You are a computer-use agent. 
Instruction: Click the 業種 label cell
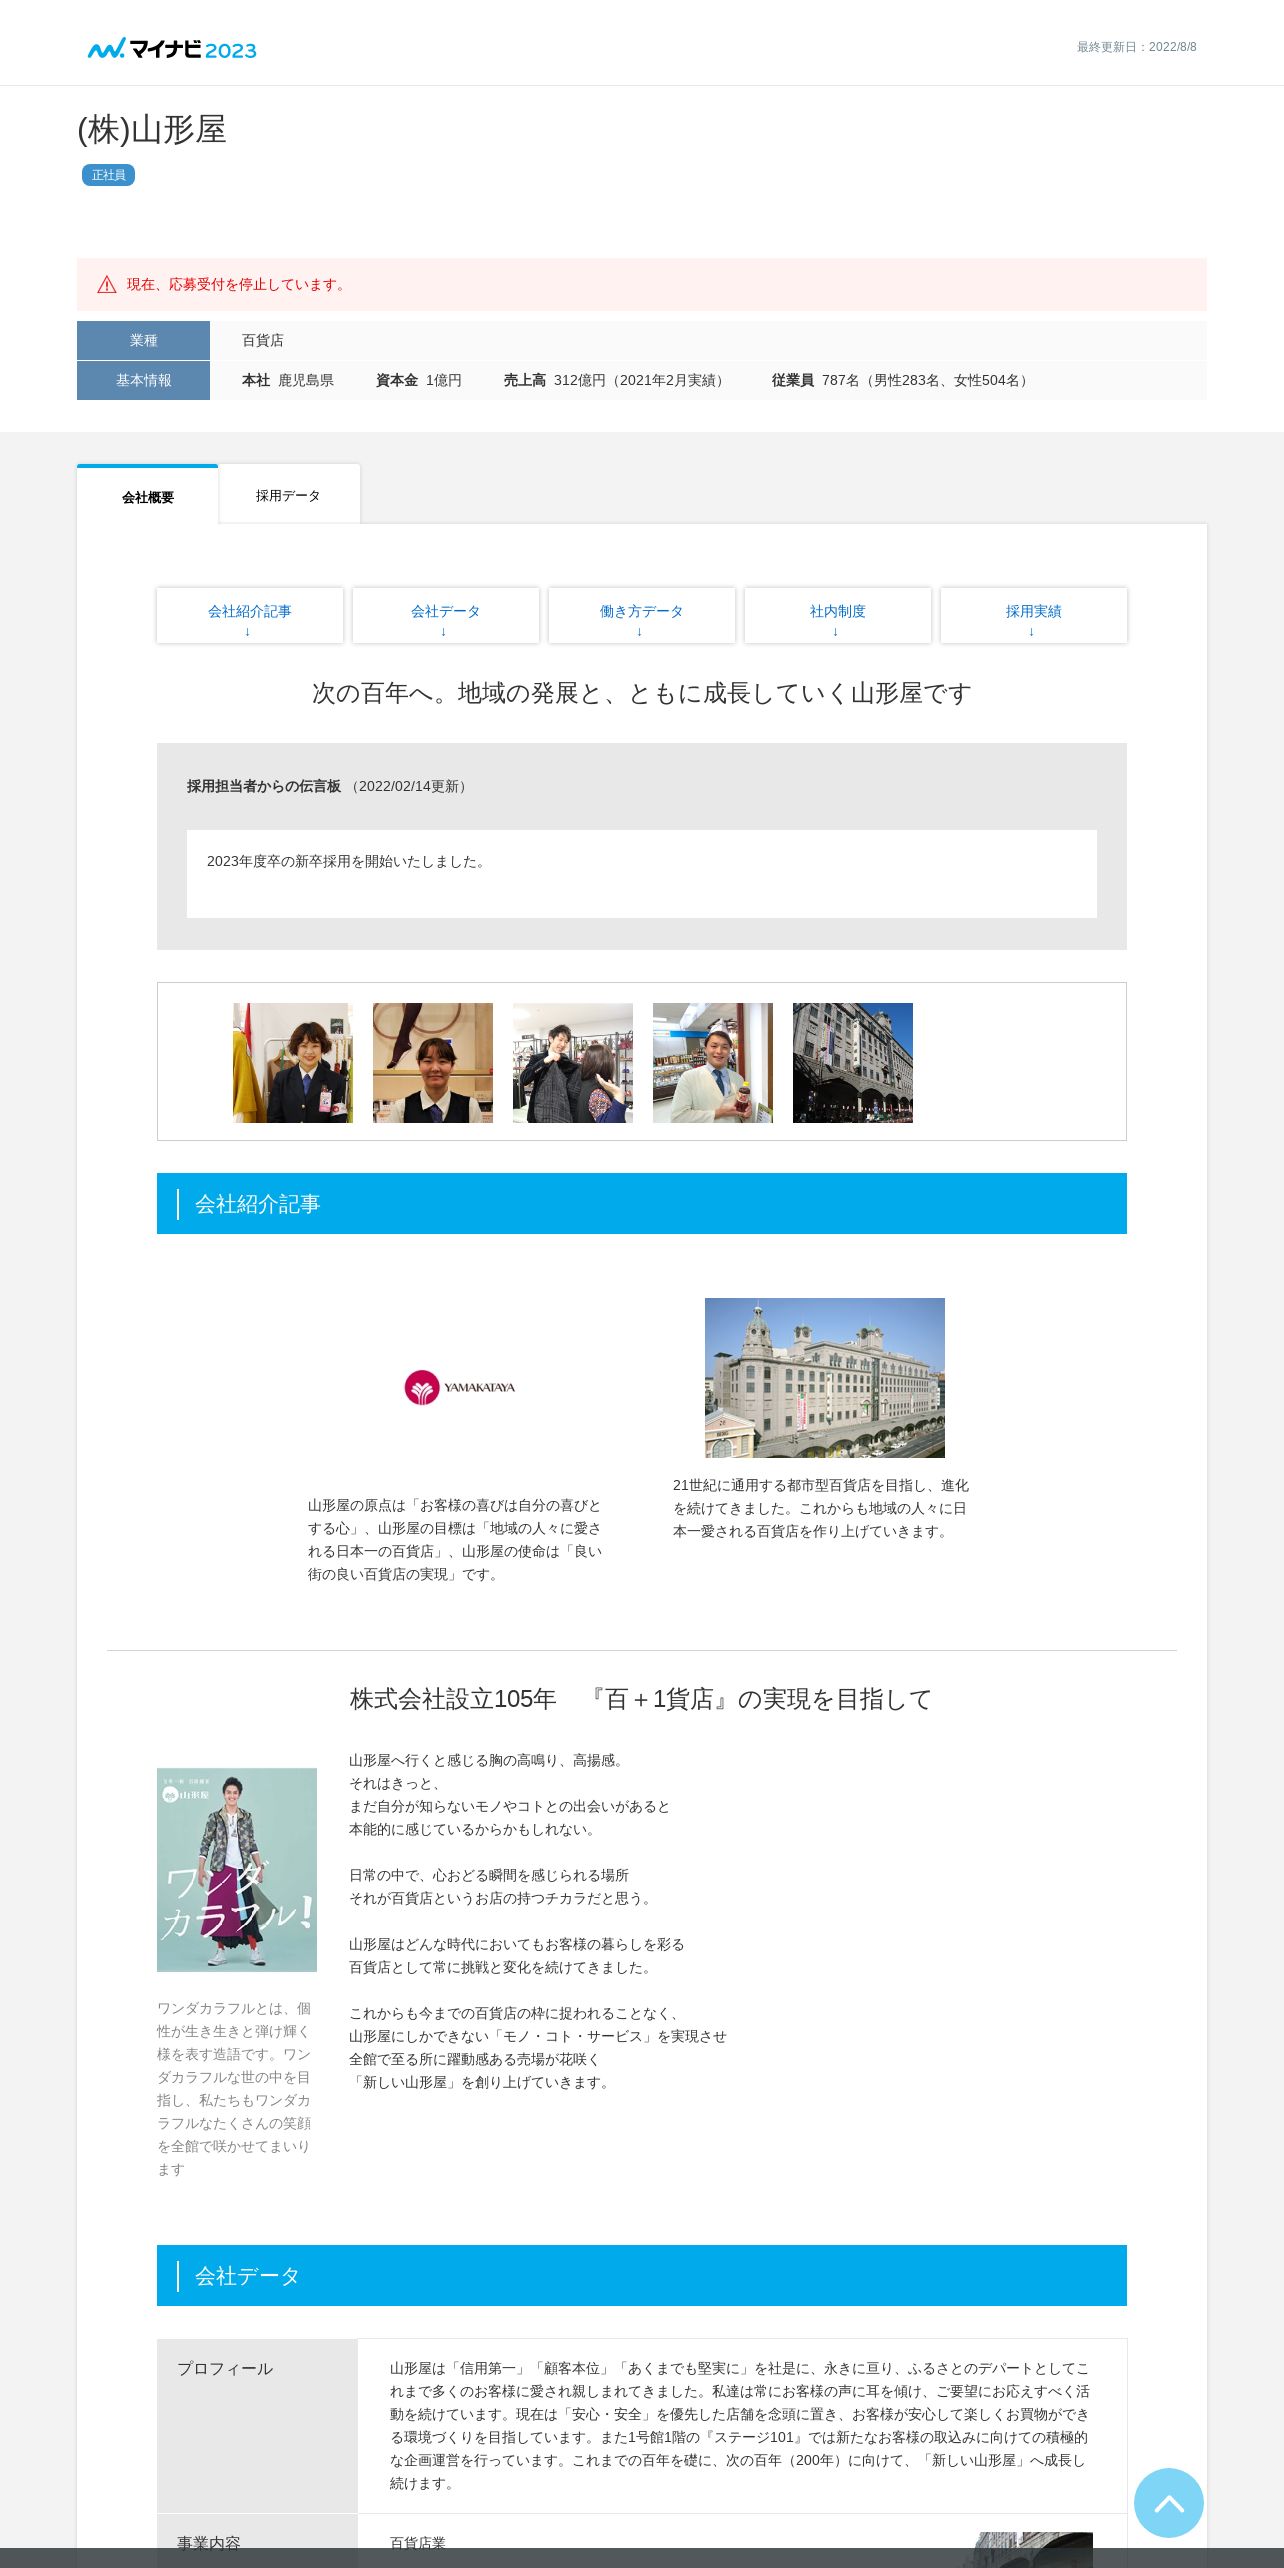point(143,340)
